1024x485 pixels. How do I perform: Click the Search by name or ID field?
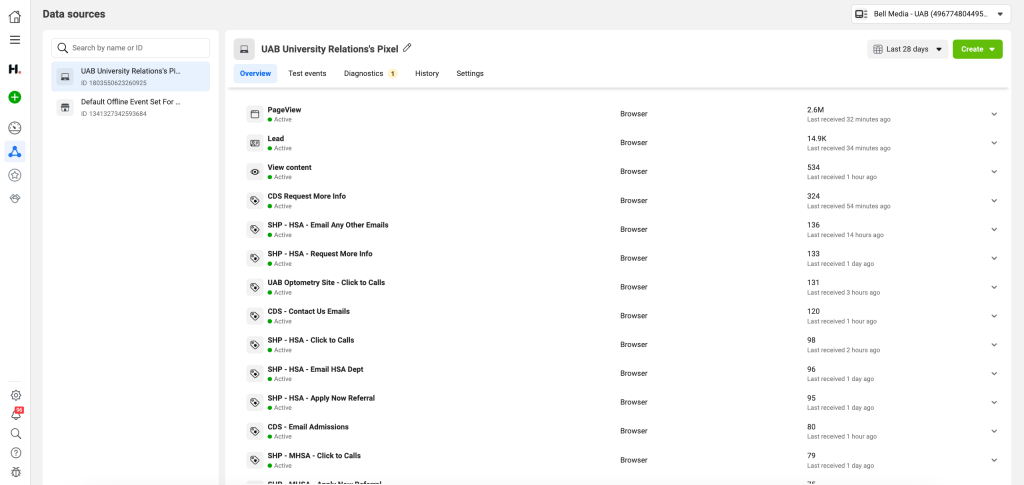click(x=131, y=47)
